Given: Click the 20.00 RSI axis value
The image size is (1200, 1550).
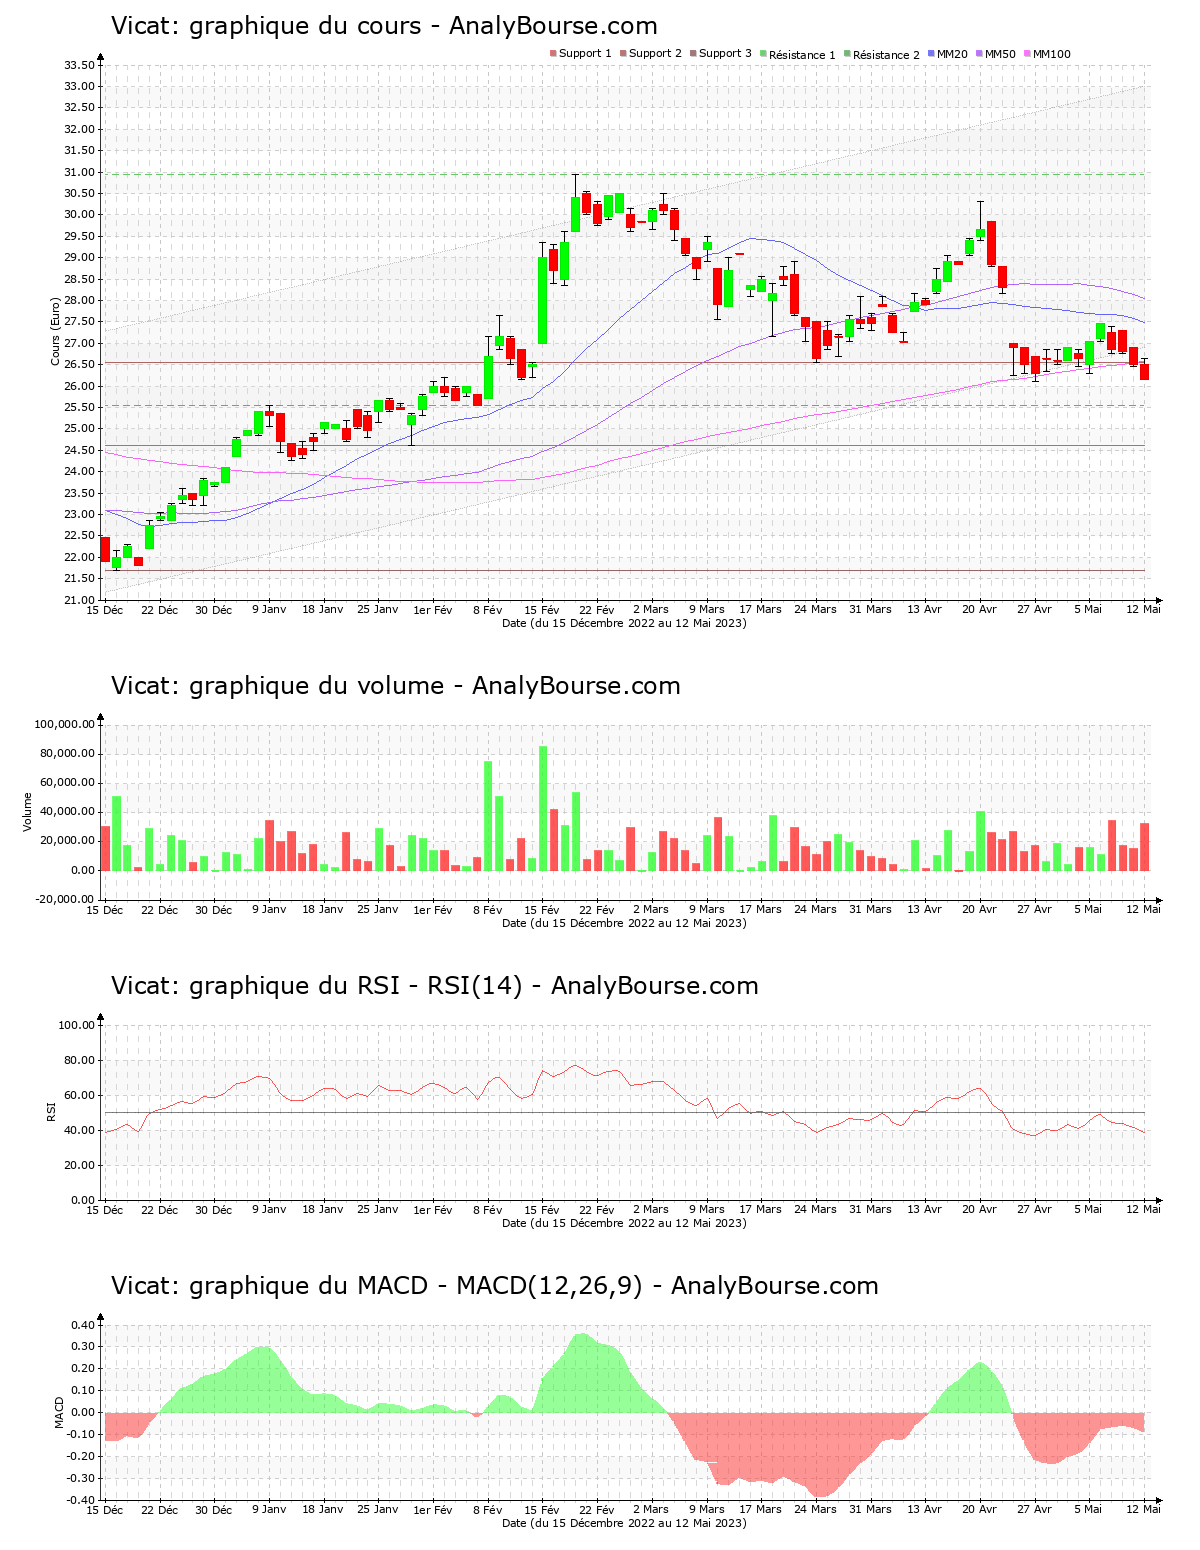Looking at the screenshot, I should point(80,1165).
